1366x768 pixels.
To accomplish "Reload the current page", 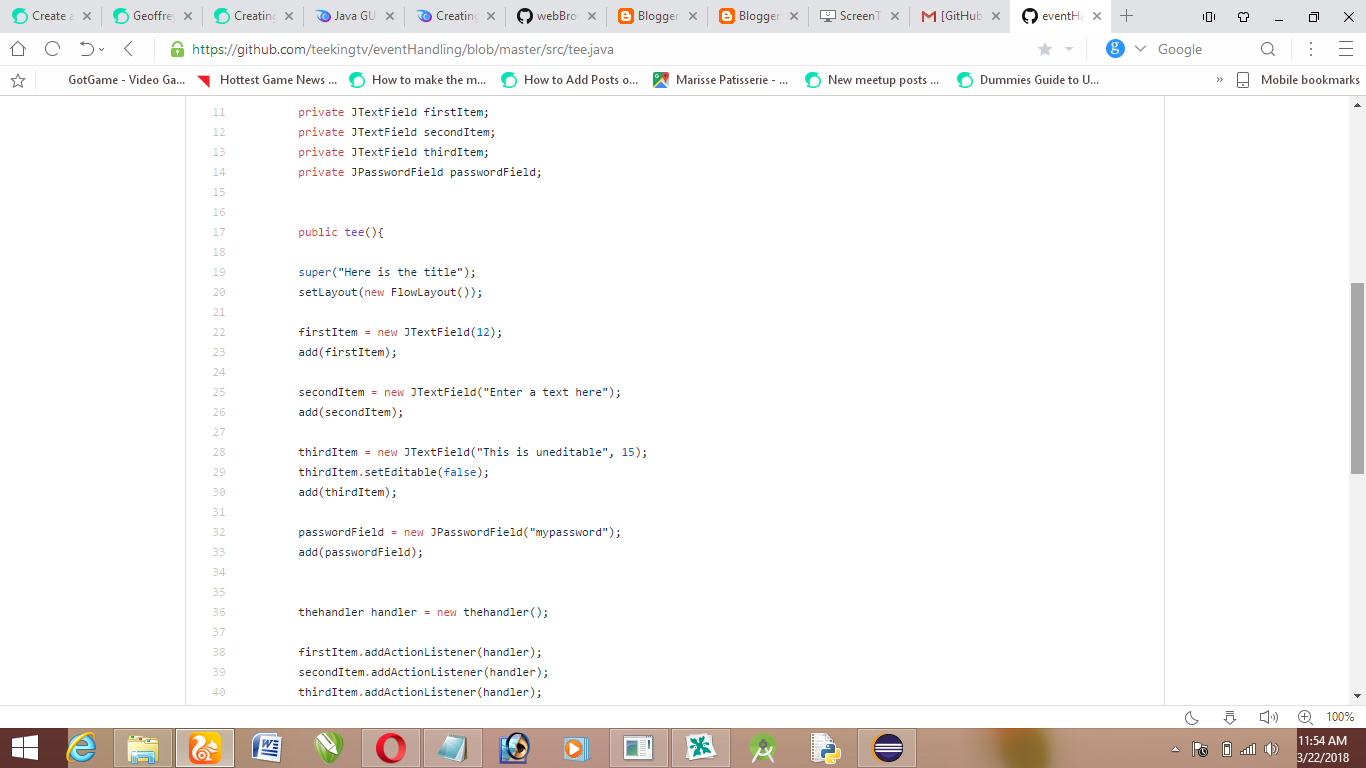I will coord(53,49).
